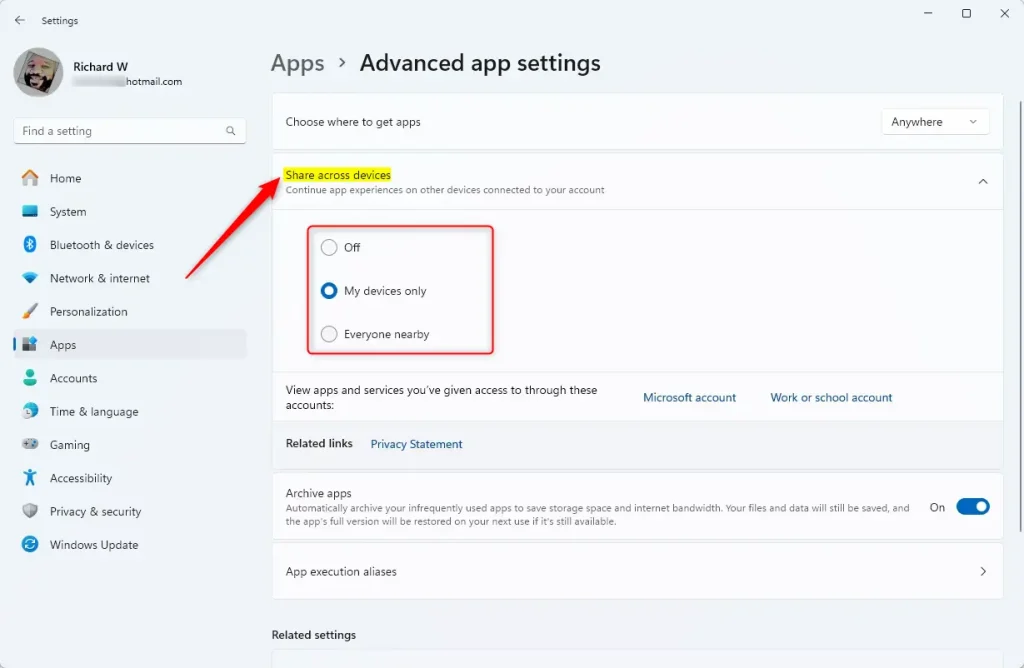Click the back arrow in title bar
This screenshot has width=1024, height=668.
[x=20, y=20]
